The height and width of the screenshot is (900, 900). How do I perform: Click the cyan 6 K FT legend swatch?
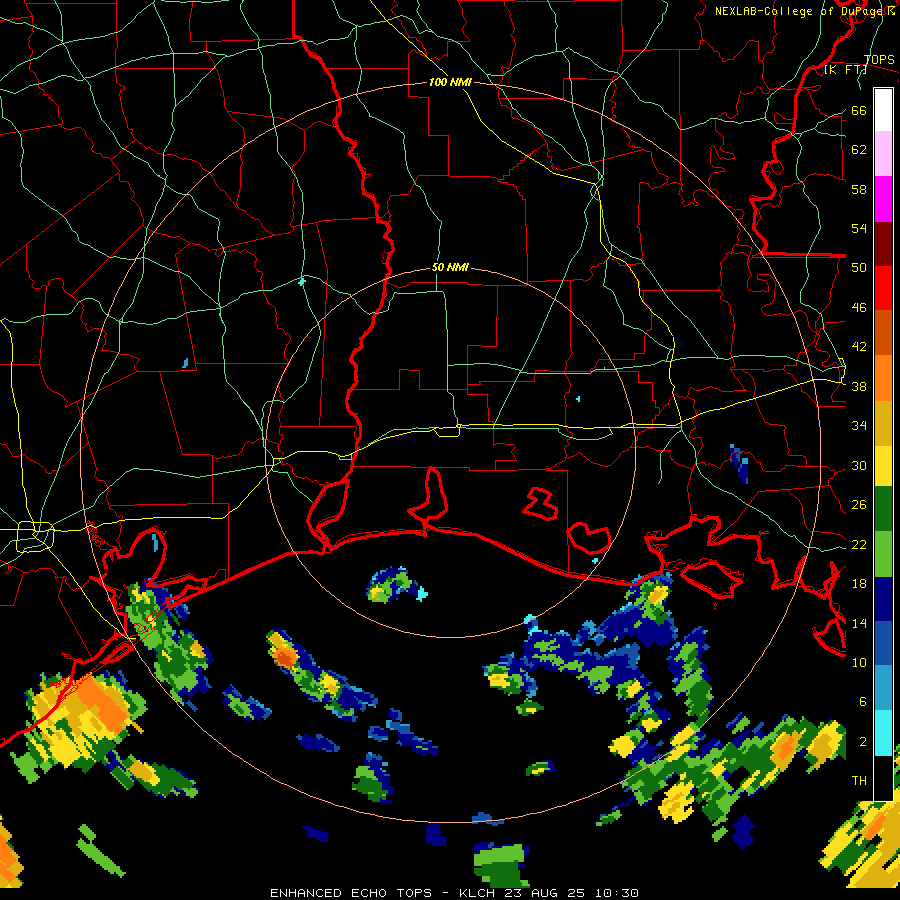coord(883,733)
